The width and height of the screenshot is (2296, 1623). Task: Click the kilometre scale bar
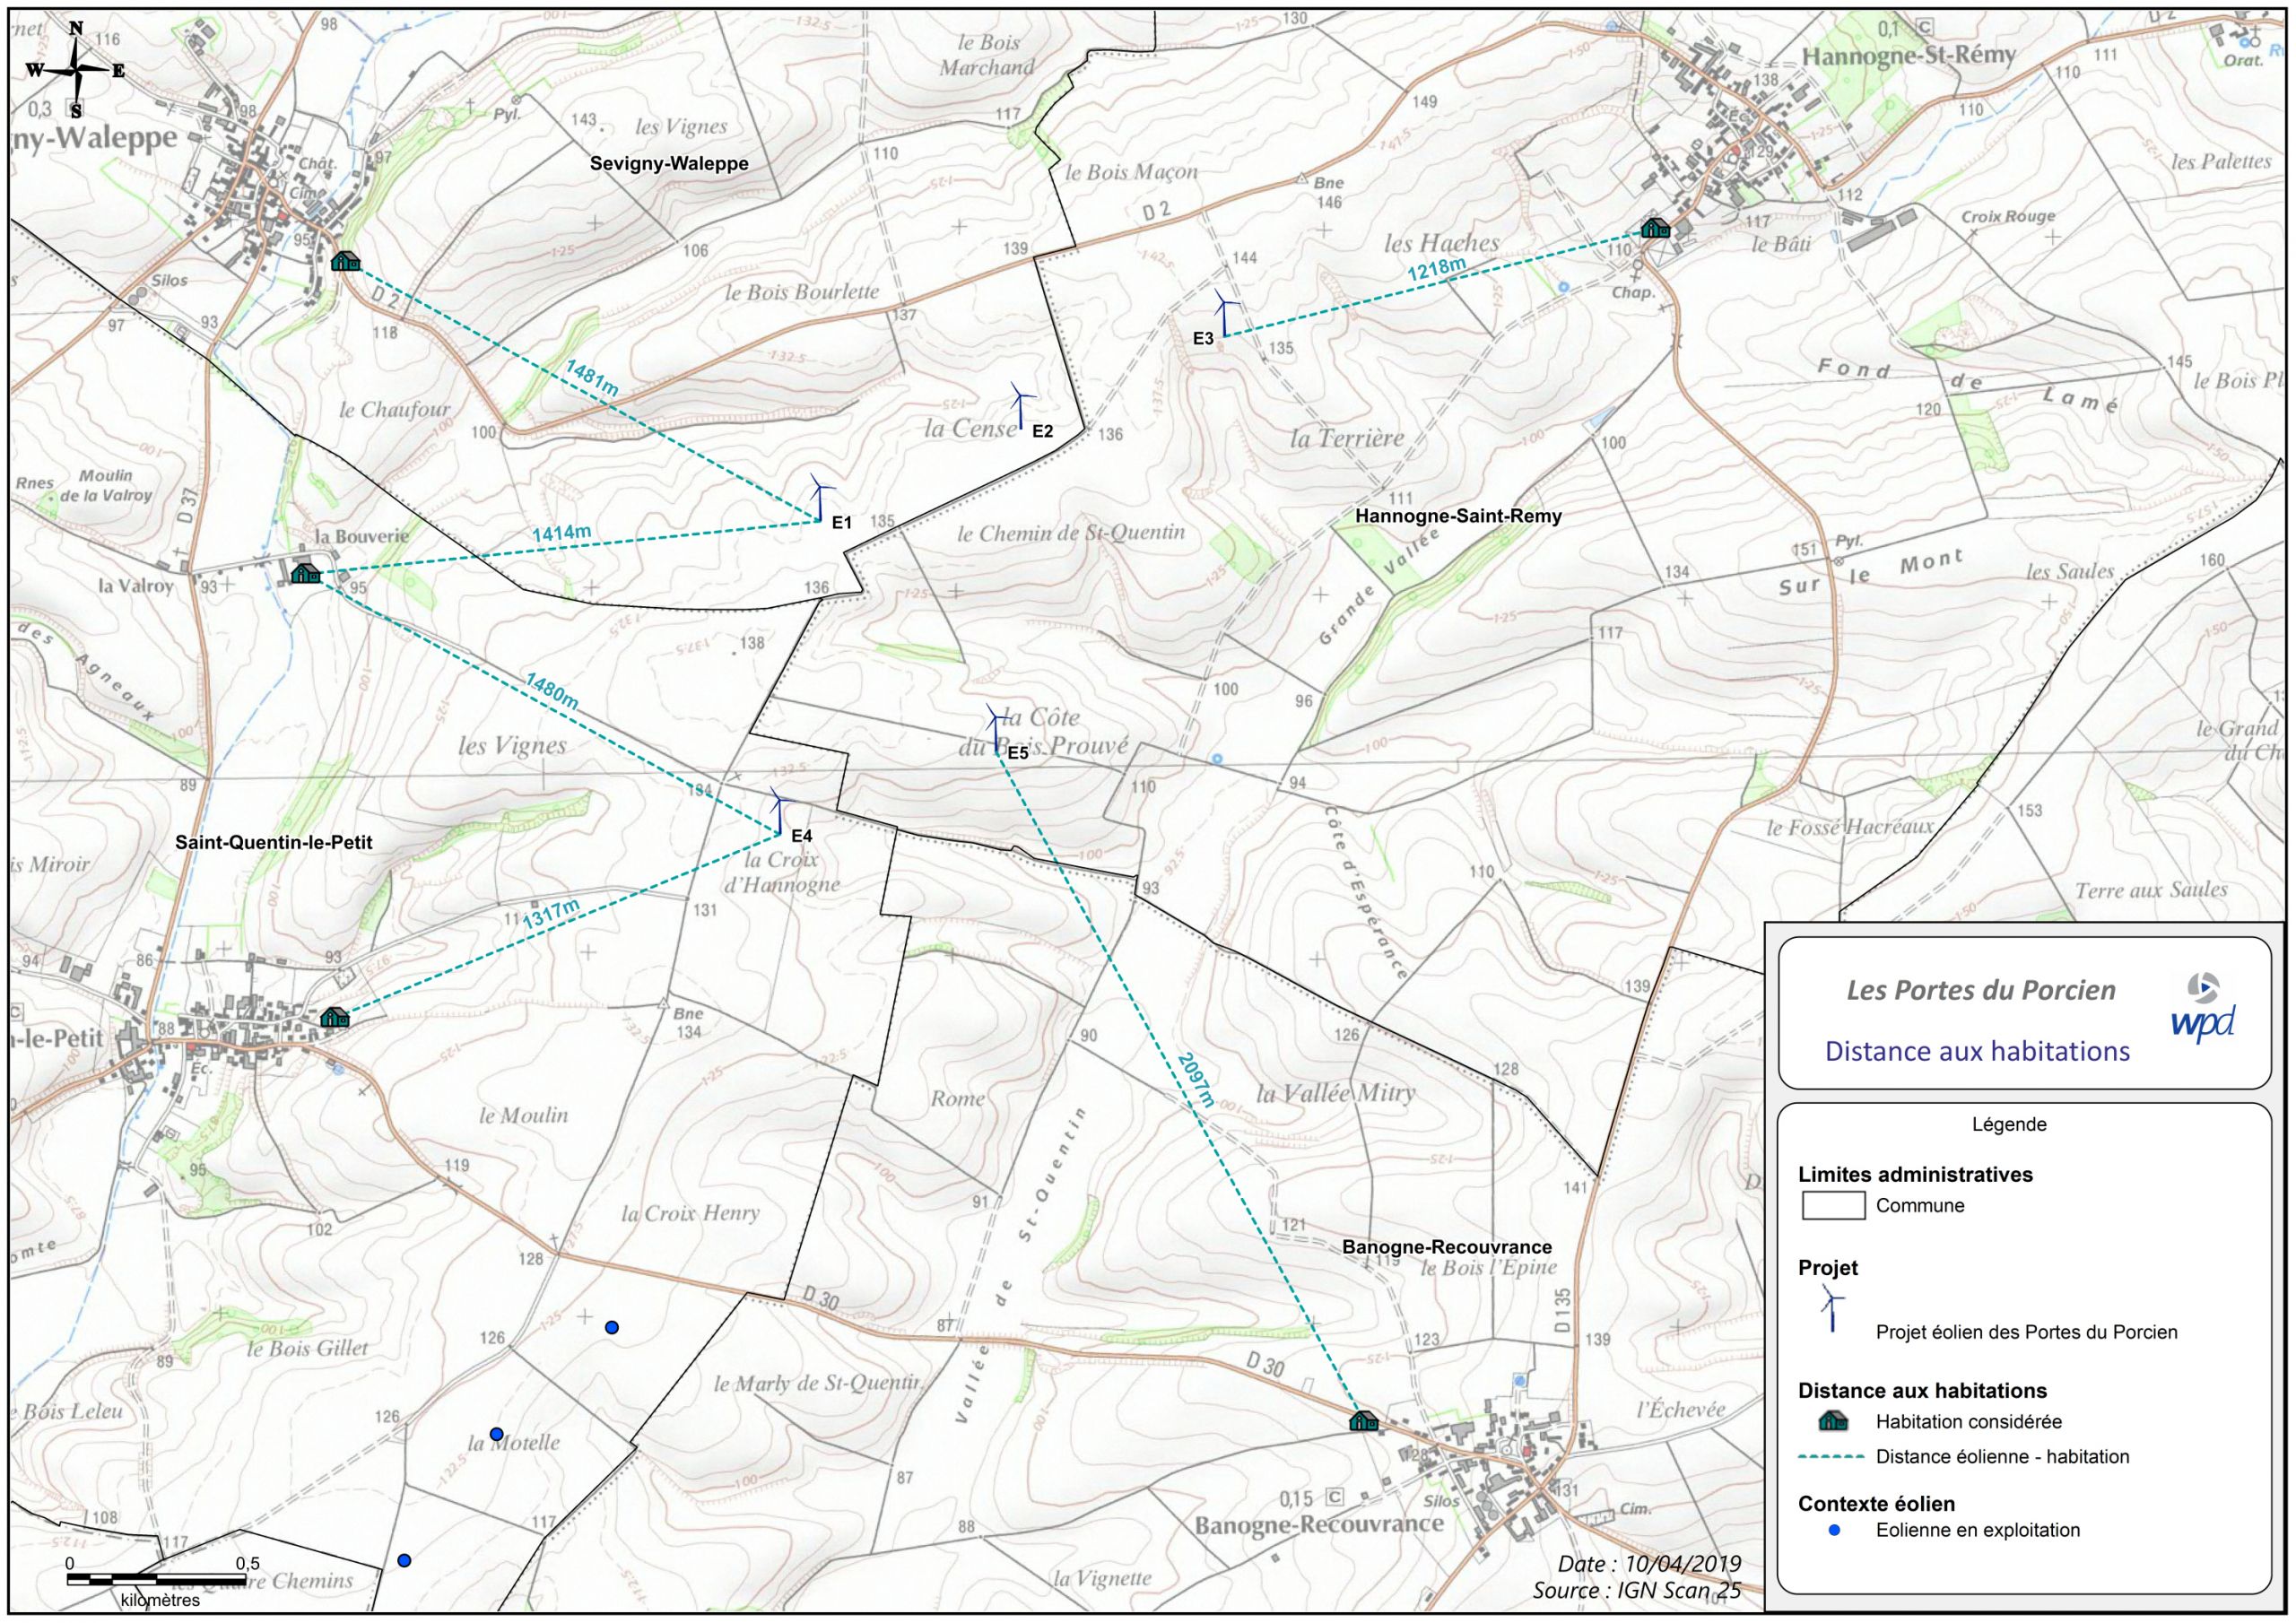(158, 1580)
